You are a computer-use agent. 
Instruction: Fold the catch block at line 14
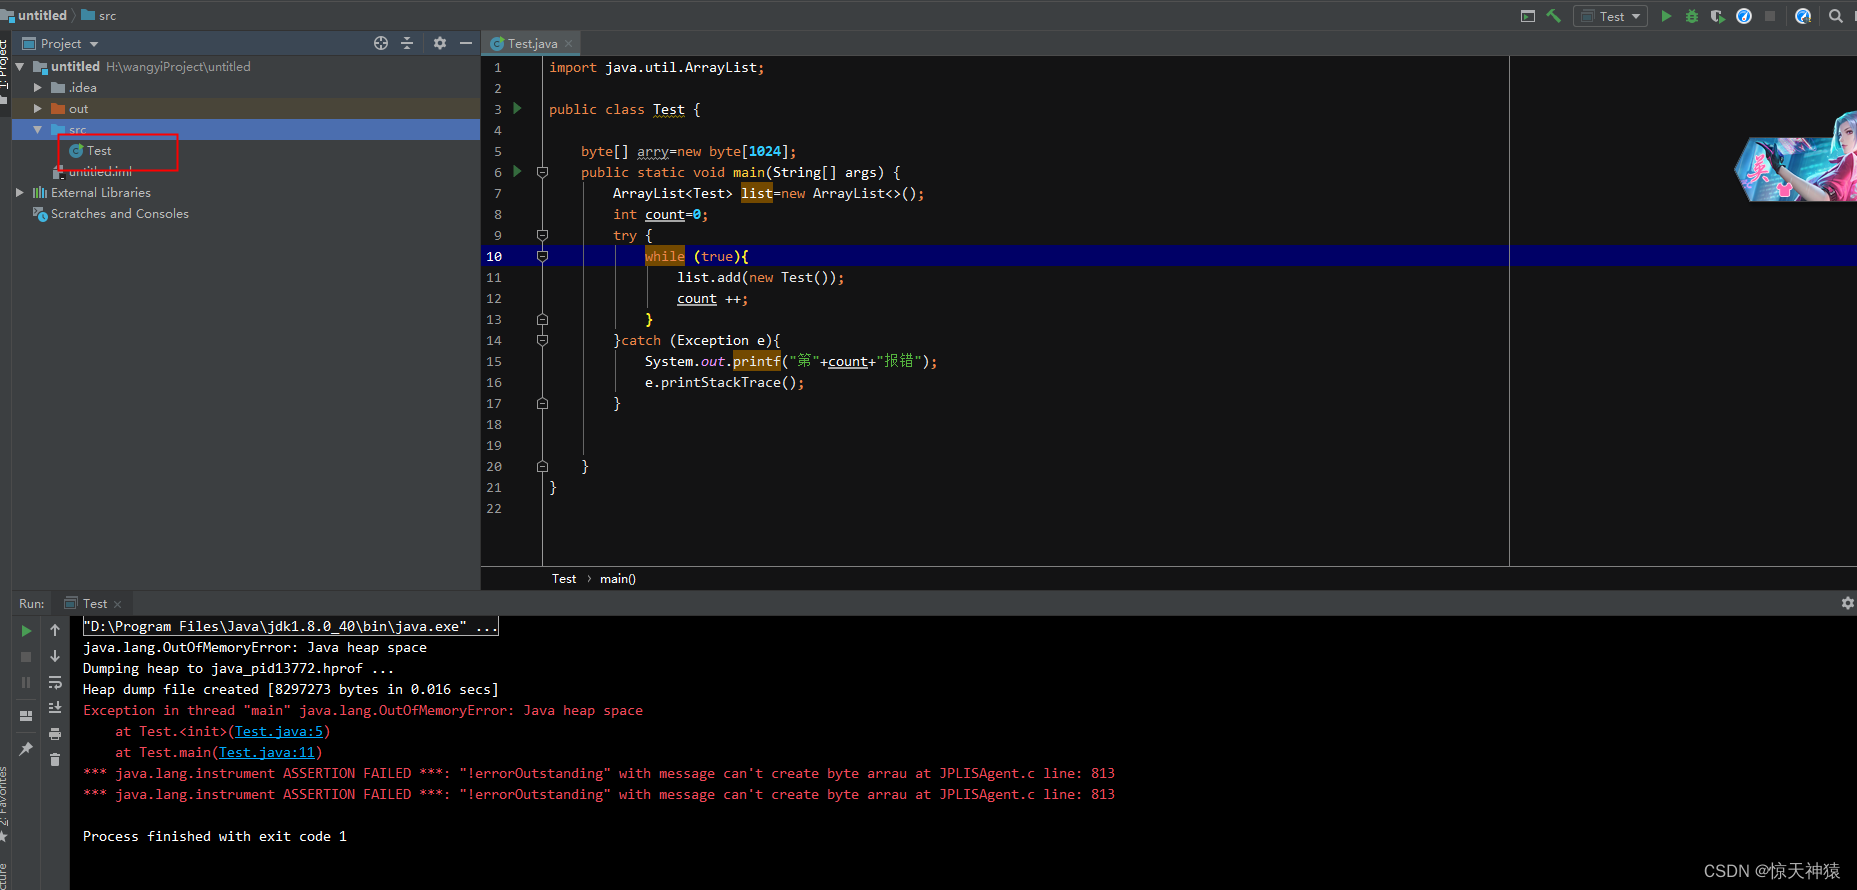coord(542,340)
